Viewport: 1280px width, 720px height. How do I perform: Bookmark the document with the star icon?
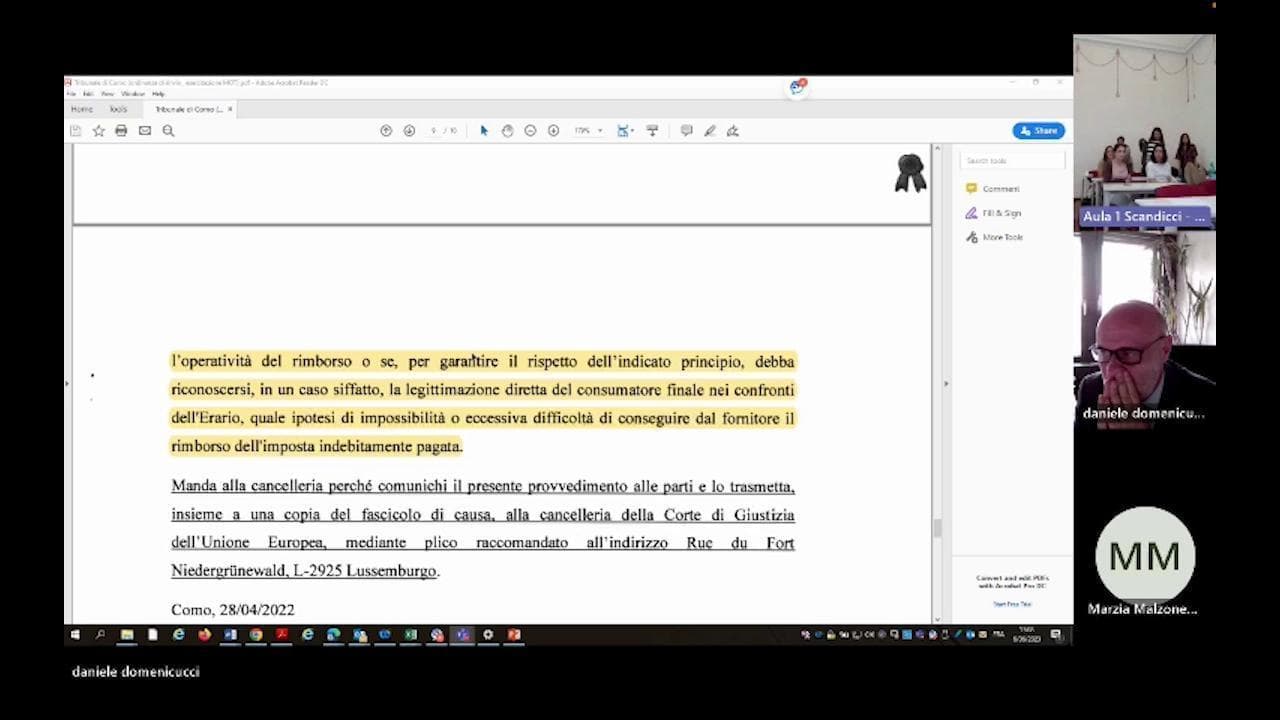click(x=98, y=131)
